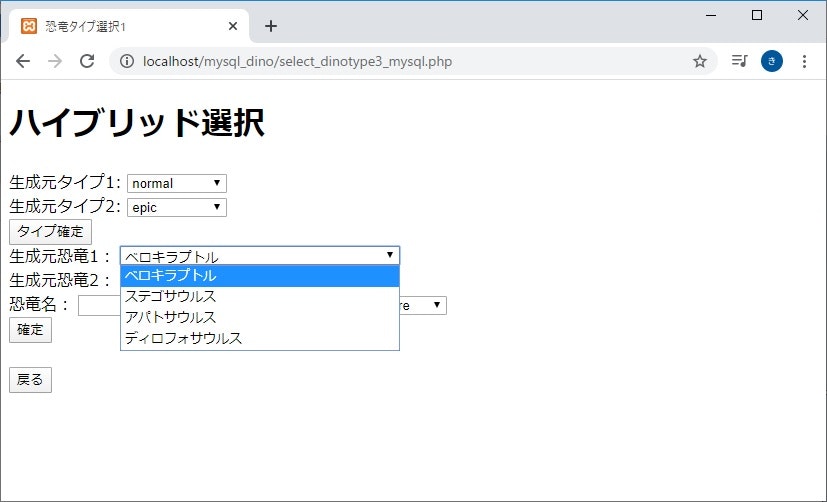Image resolution: width=827 pixels, height=502 pixels.
Task: Close the 恐竜タイプ選択1 tab
Action: 233,26
